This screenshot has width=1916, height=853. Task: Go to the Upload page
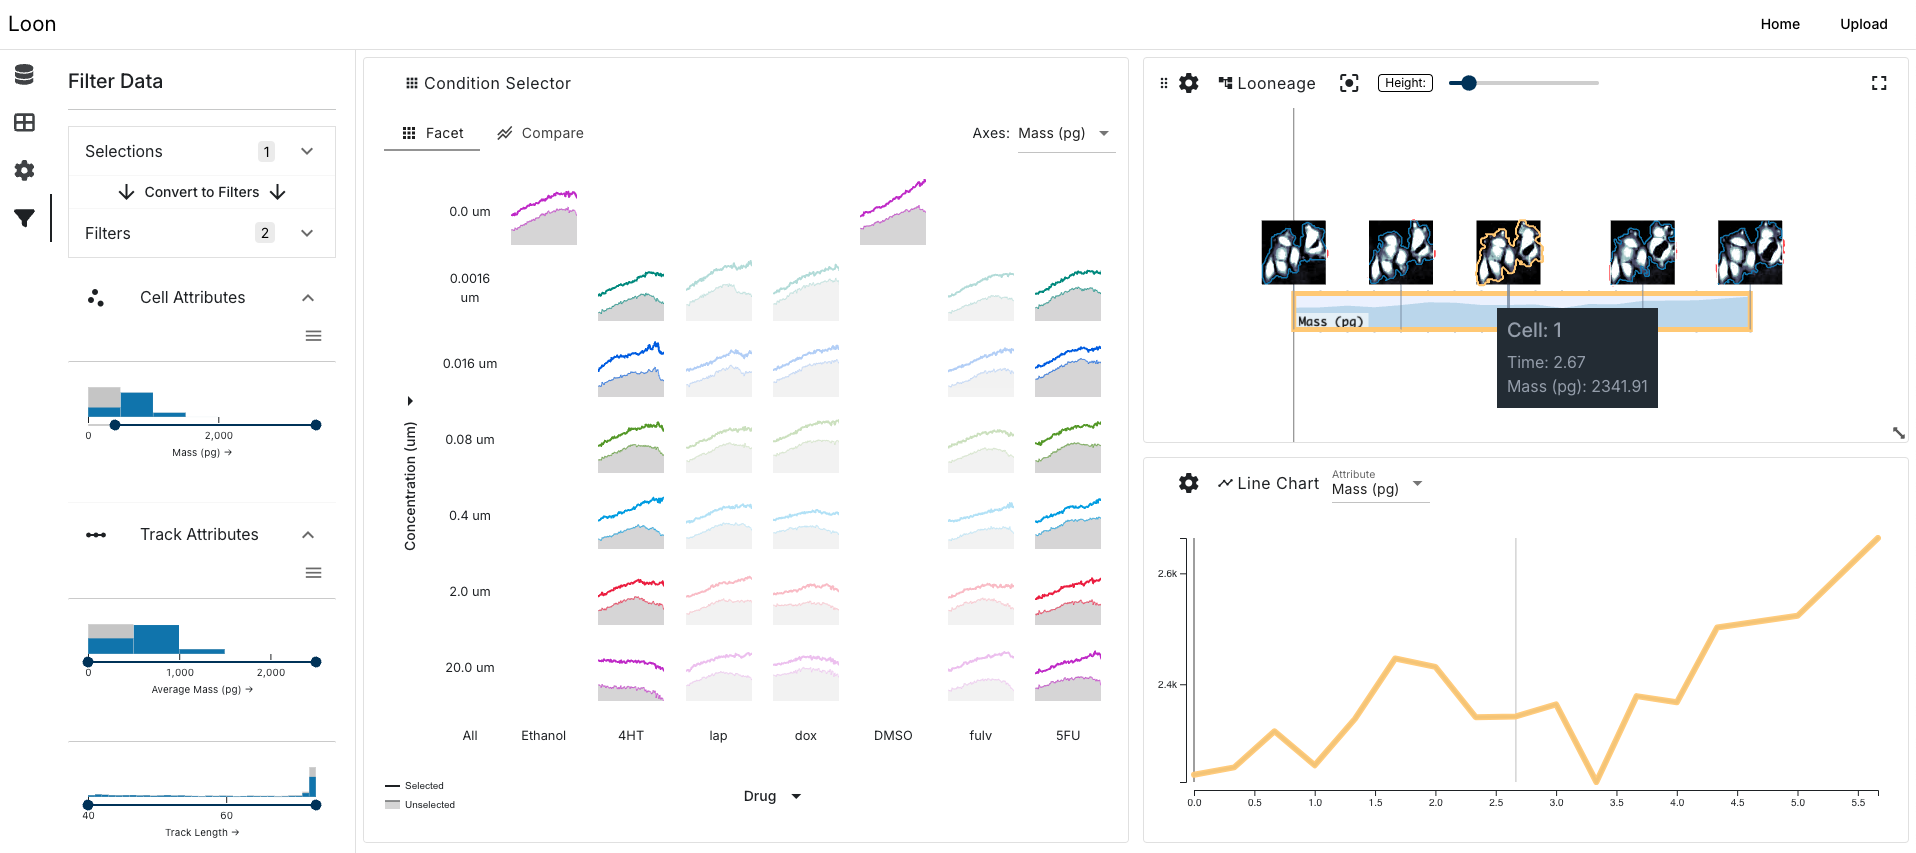1863,24
